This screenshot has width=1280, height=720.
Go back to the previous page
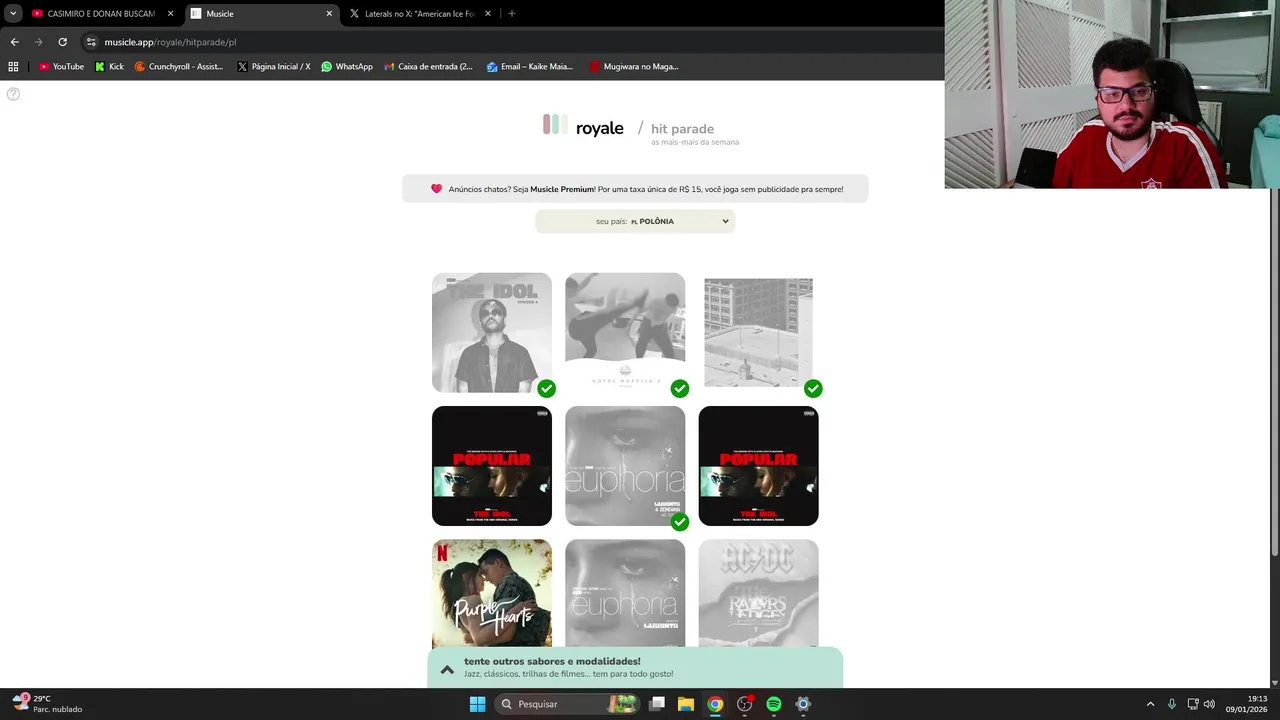click(x=14, y=42)
